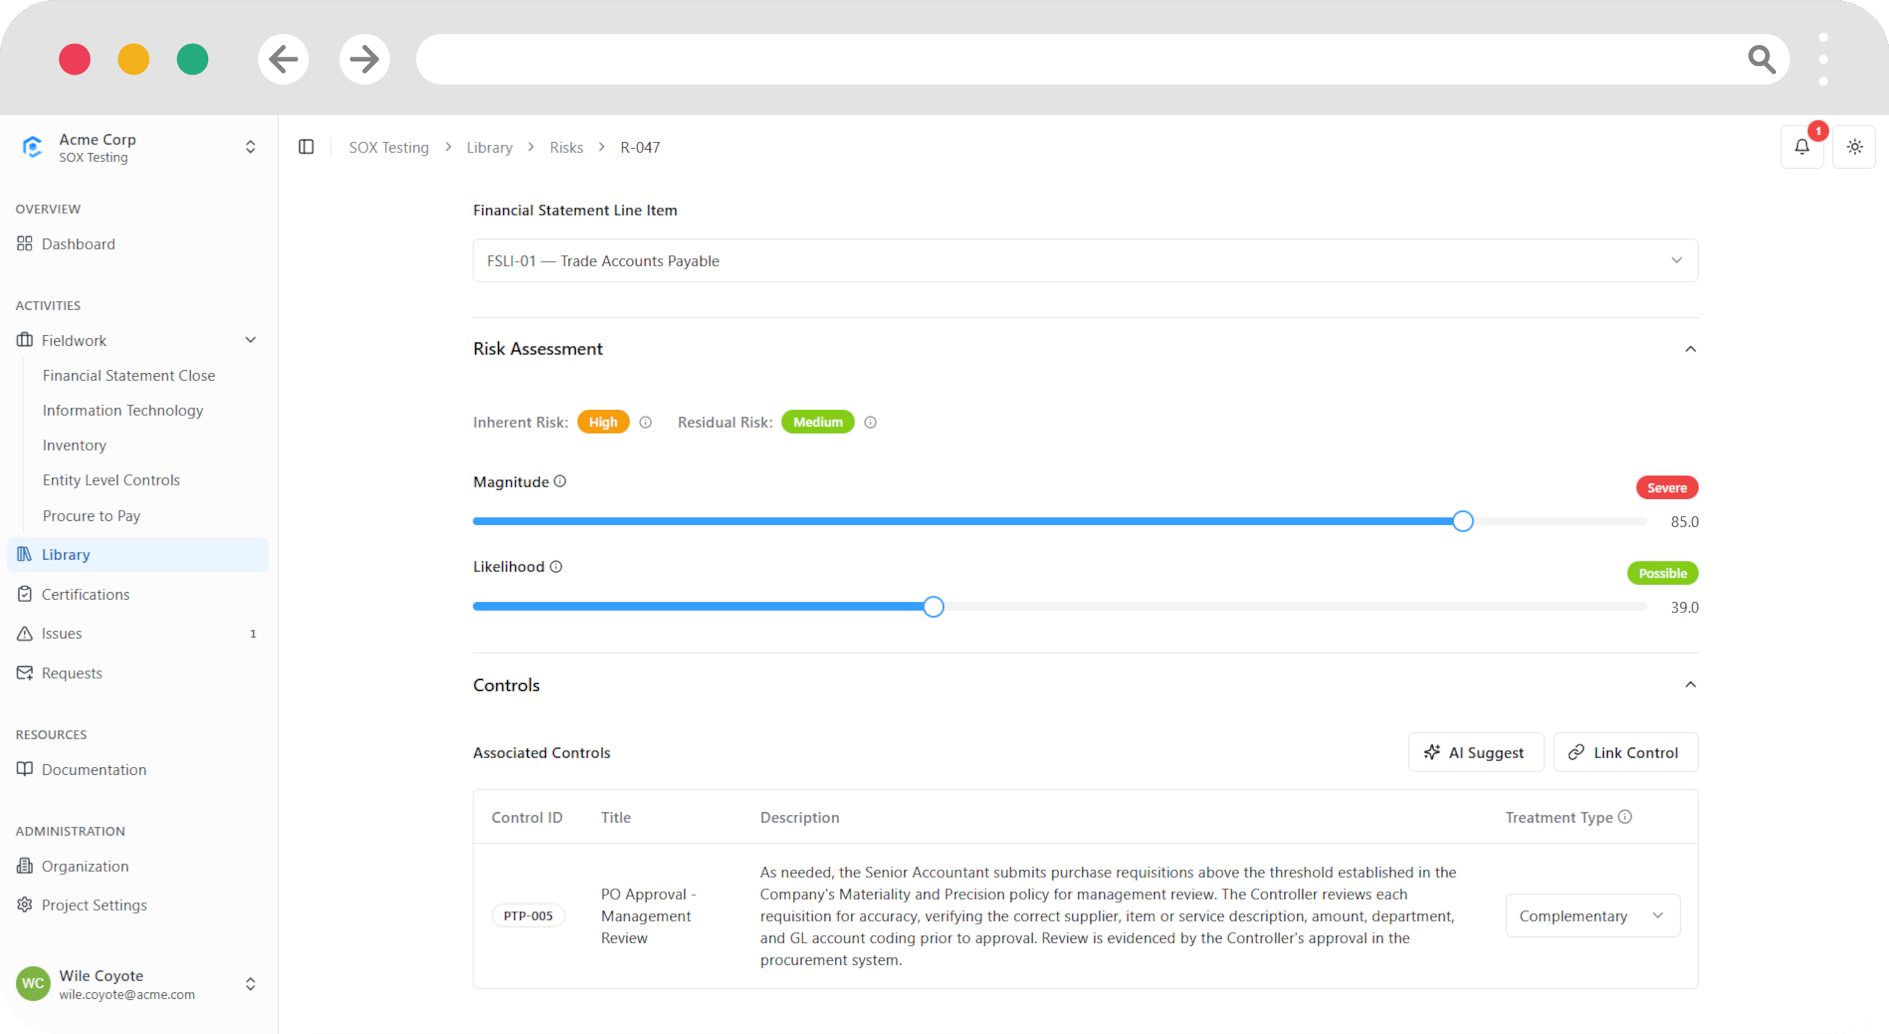1889x1034 pixels.
Task: Click the Magnitude slider handle
Action: pos(1463,521)
